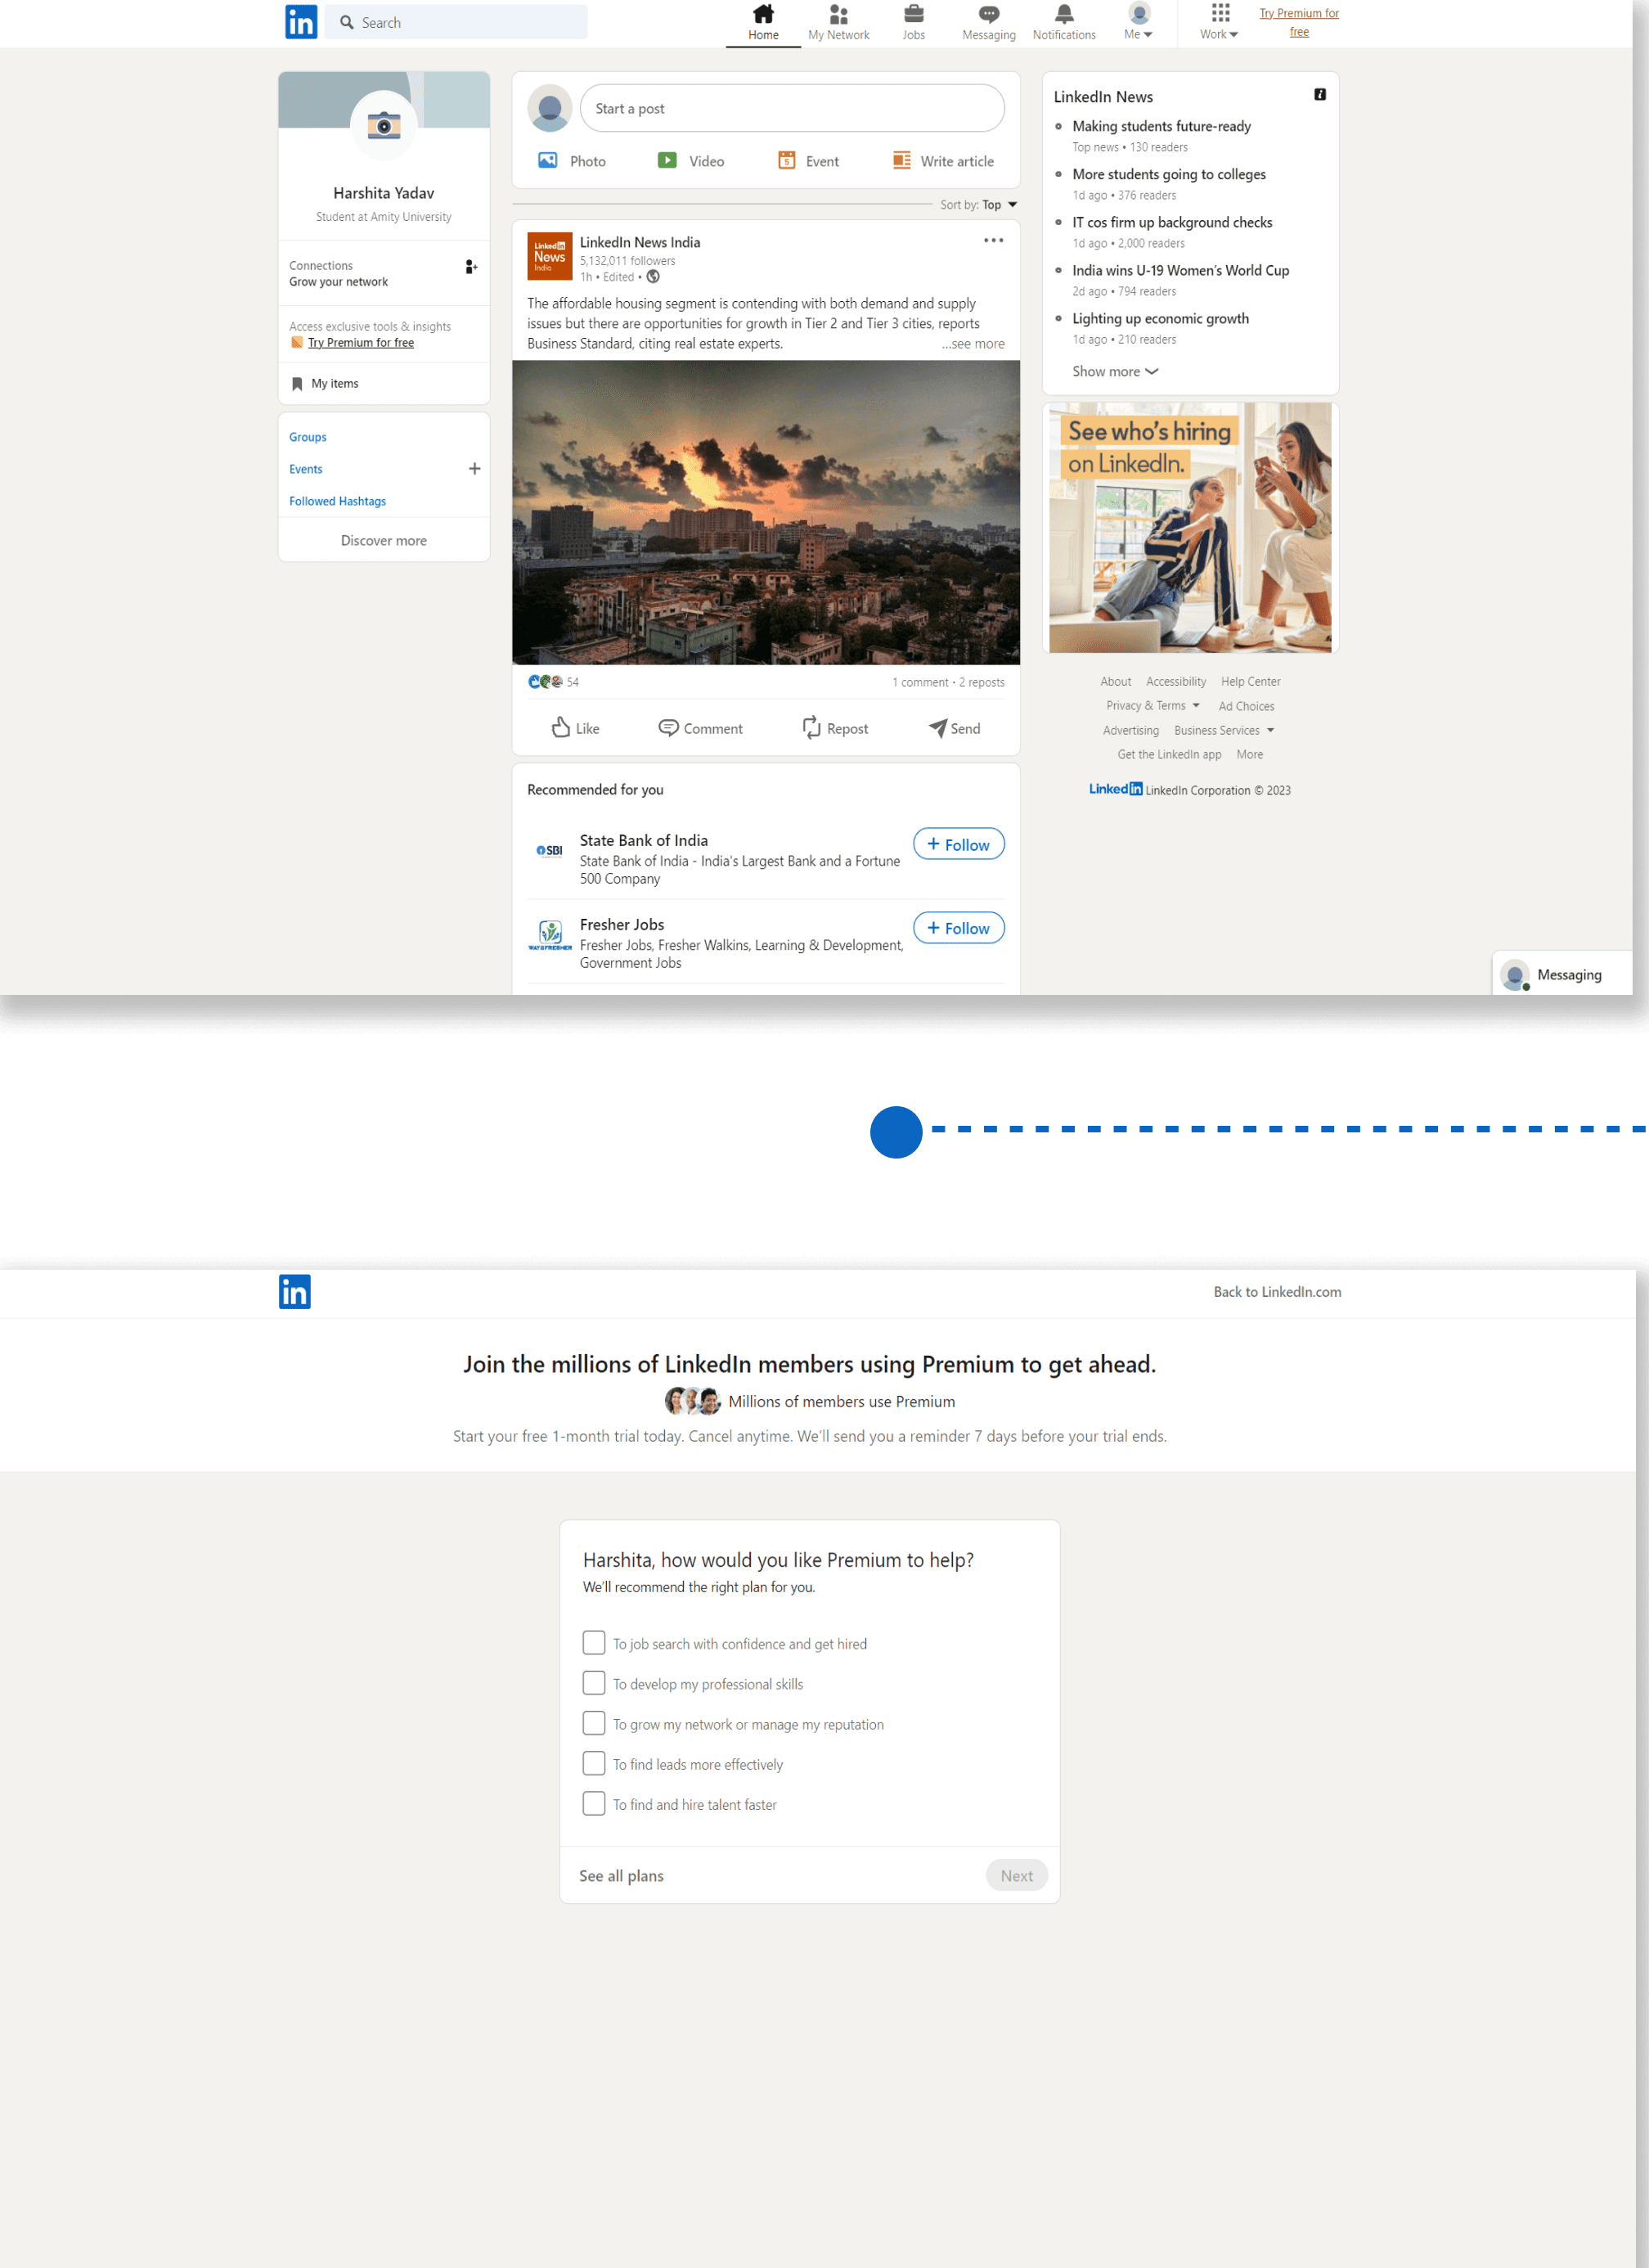This screenshot has width=1649, height=2268.
Task: Click the Repost icon under the post
Action: [x=811, y=727]
